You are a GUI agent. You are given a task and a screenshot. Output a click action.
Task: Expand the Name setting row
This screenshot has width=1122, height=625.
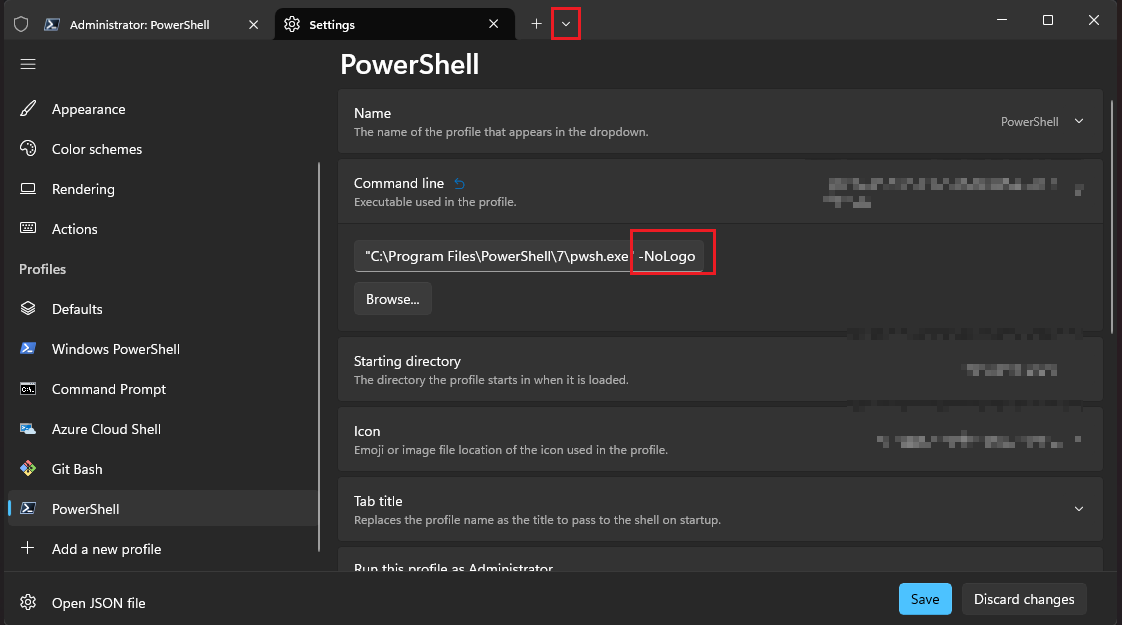(x=720, y=122)
